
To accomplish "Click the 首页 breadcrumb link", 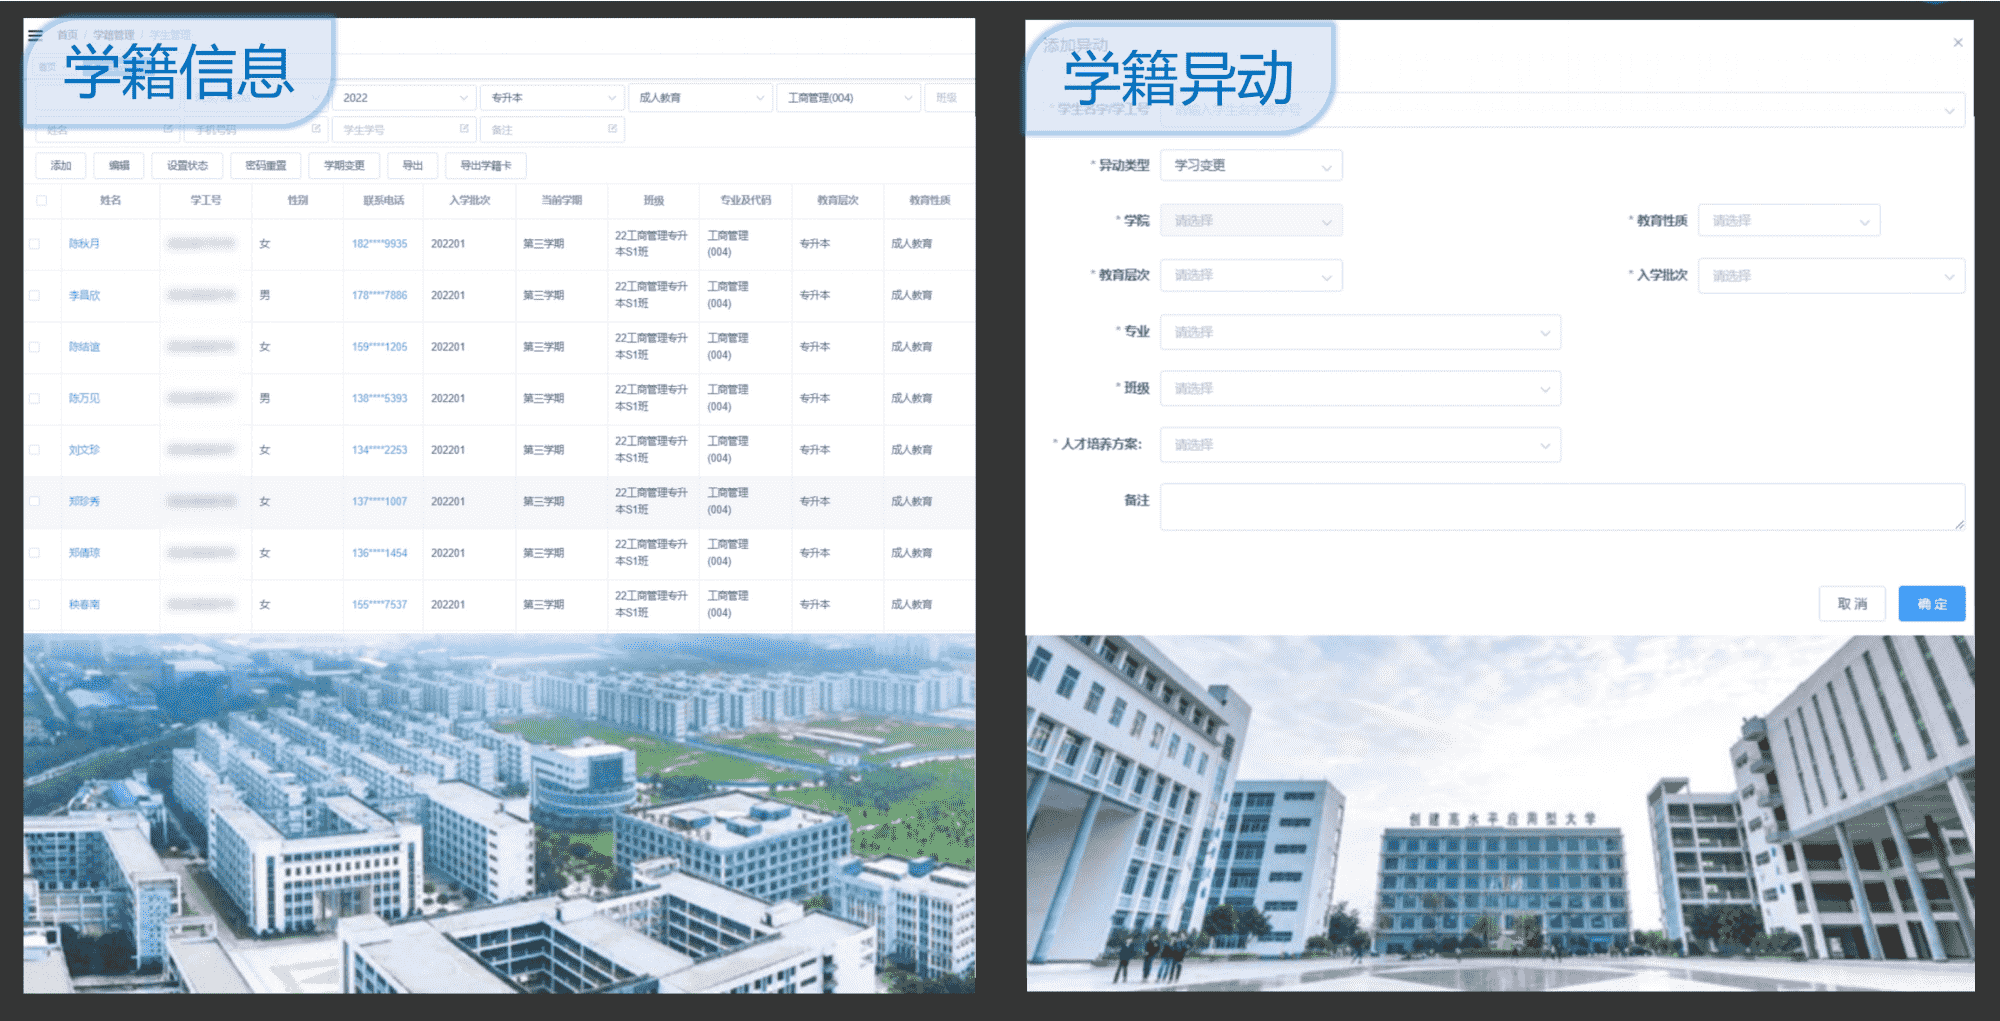I will pyautogui.click(x=67, y=35).
